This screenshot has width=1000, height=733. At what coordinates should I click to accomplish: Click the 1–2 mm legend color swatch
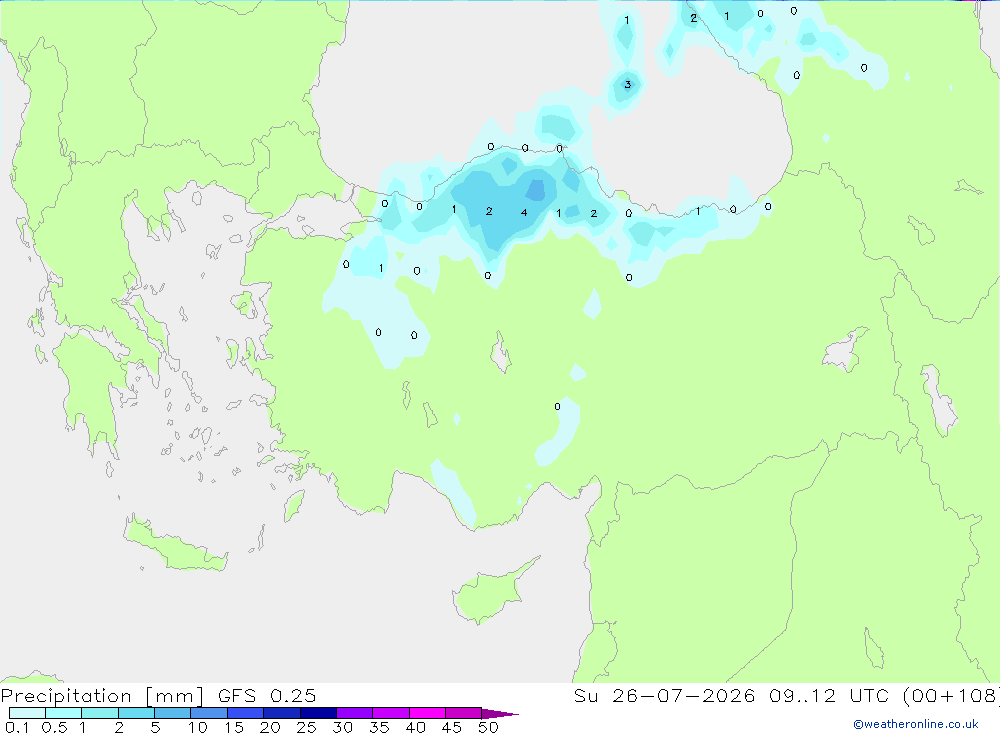click(x=100, y=713)
